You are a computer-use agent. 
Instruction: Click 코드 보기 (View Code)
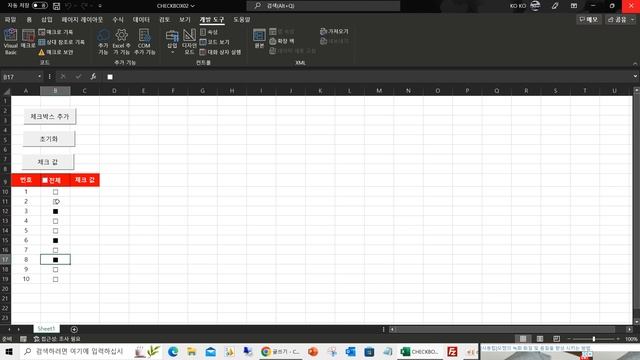tap(215, 42)
